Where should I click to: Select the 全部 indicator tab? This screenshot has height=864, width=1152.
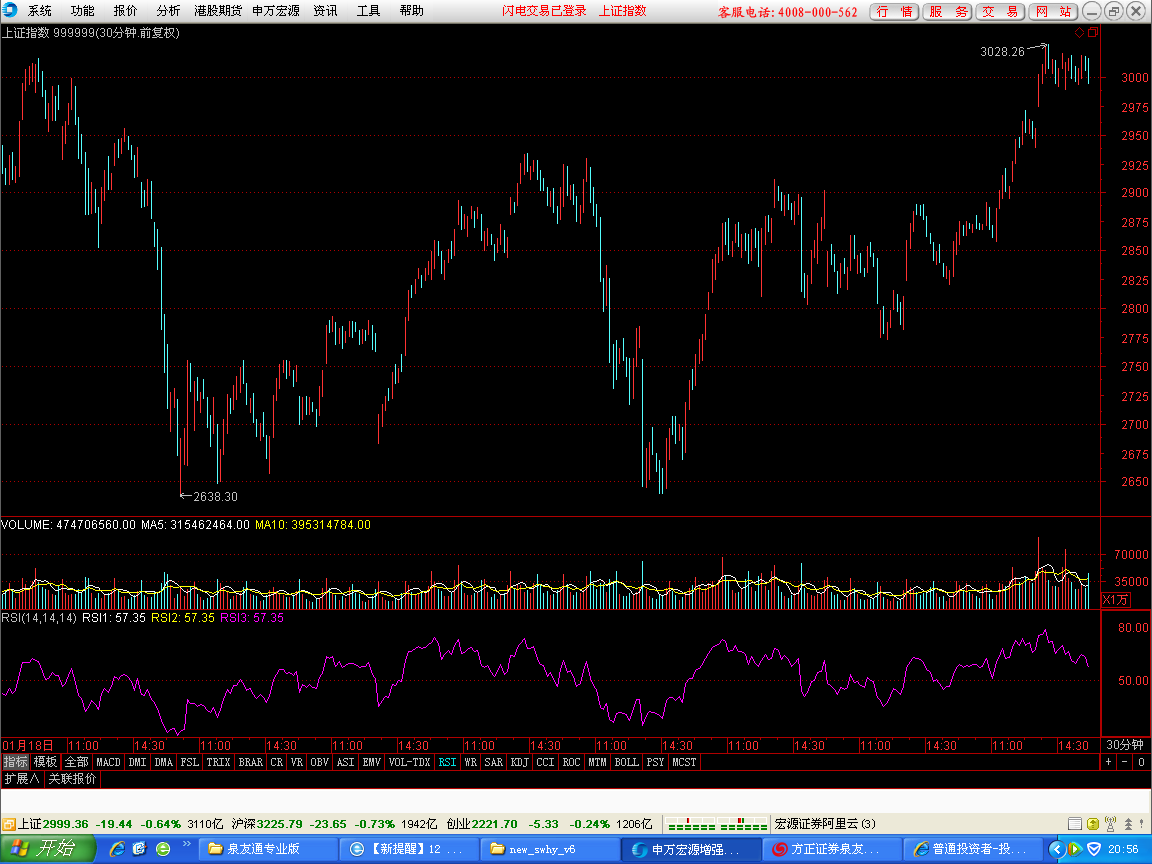tap(76, 762)
